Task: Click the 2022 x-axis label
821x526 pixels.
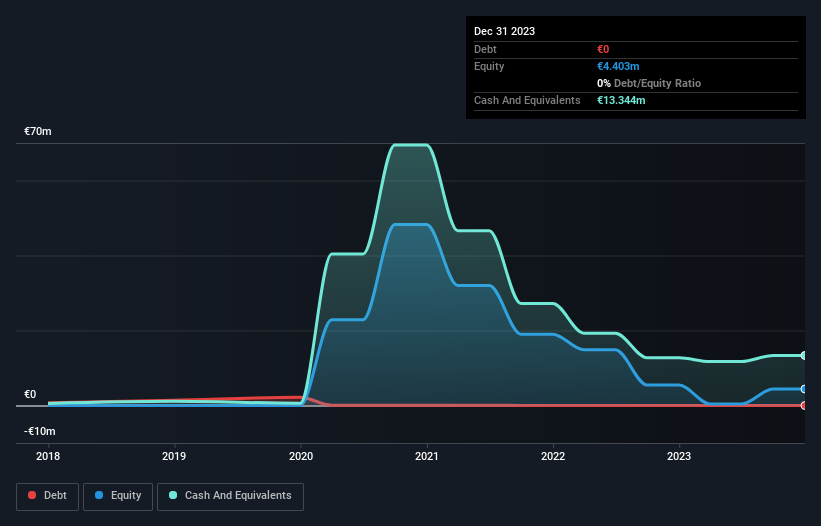Action: [553, 456]
